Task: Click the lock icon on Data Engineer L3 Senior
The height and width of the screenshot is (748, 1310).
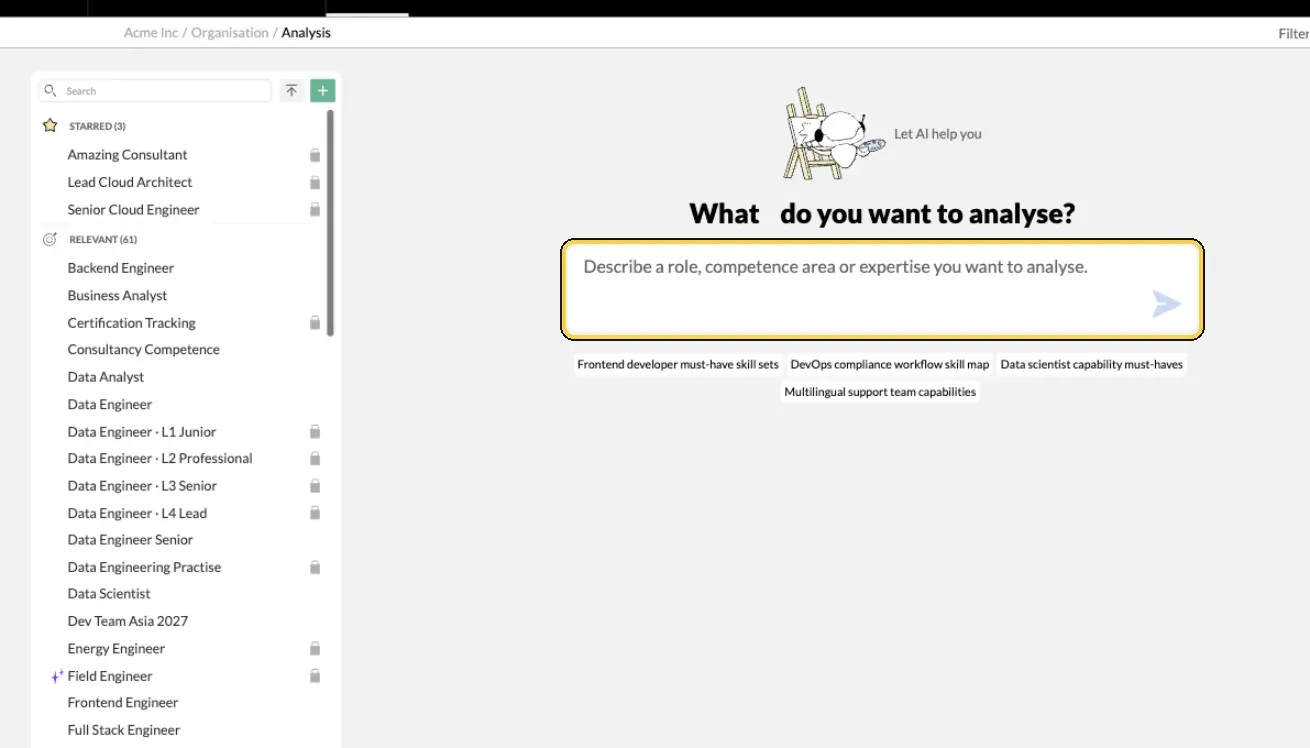Action: point(315,486)
